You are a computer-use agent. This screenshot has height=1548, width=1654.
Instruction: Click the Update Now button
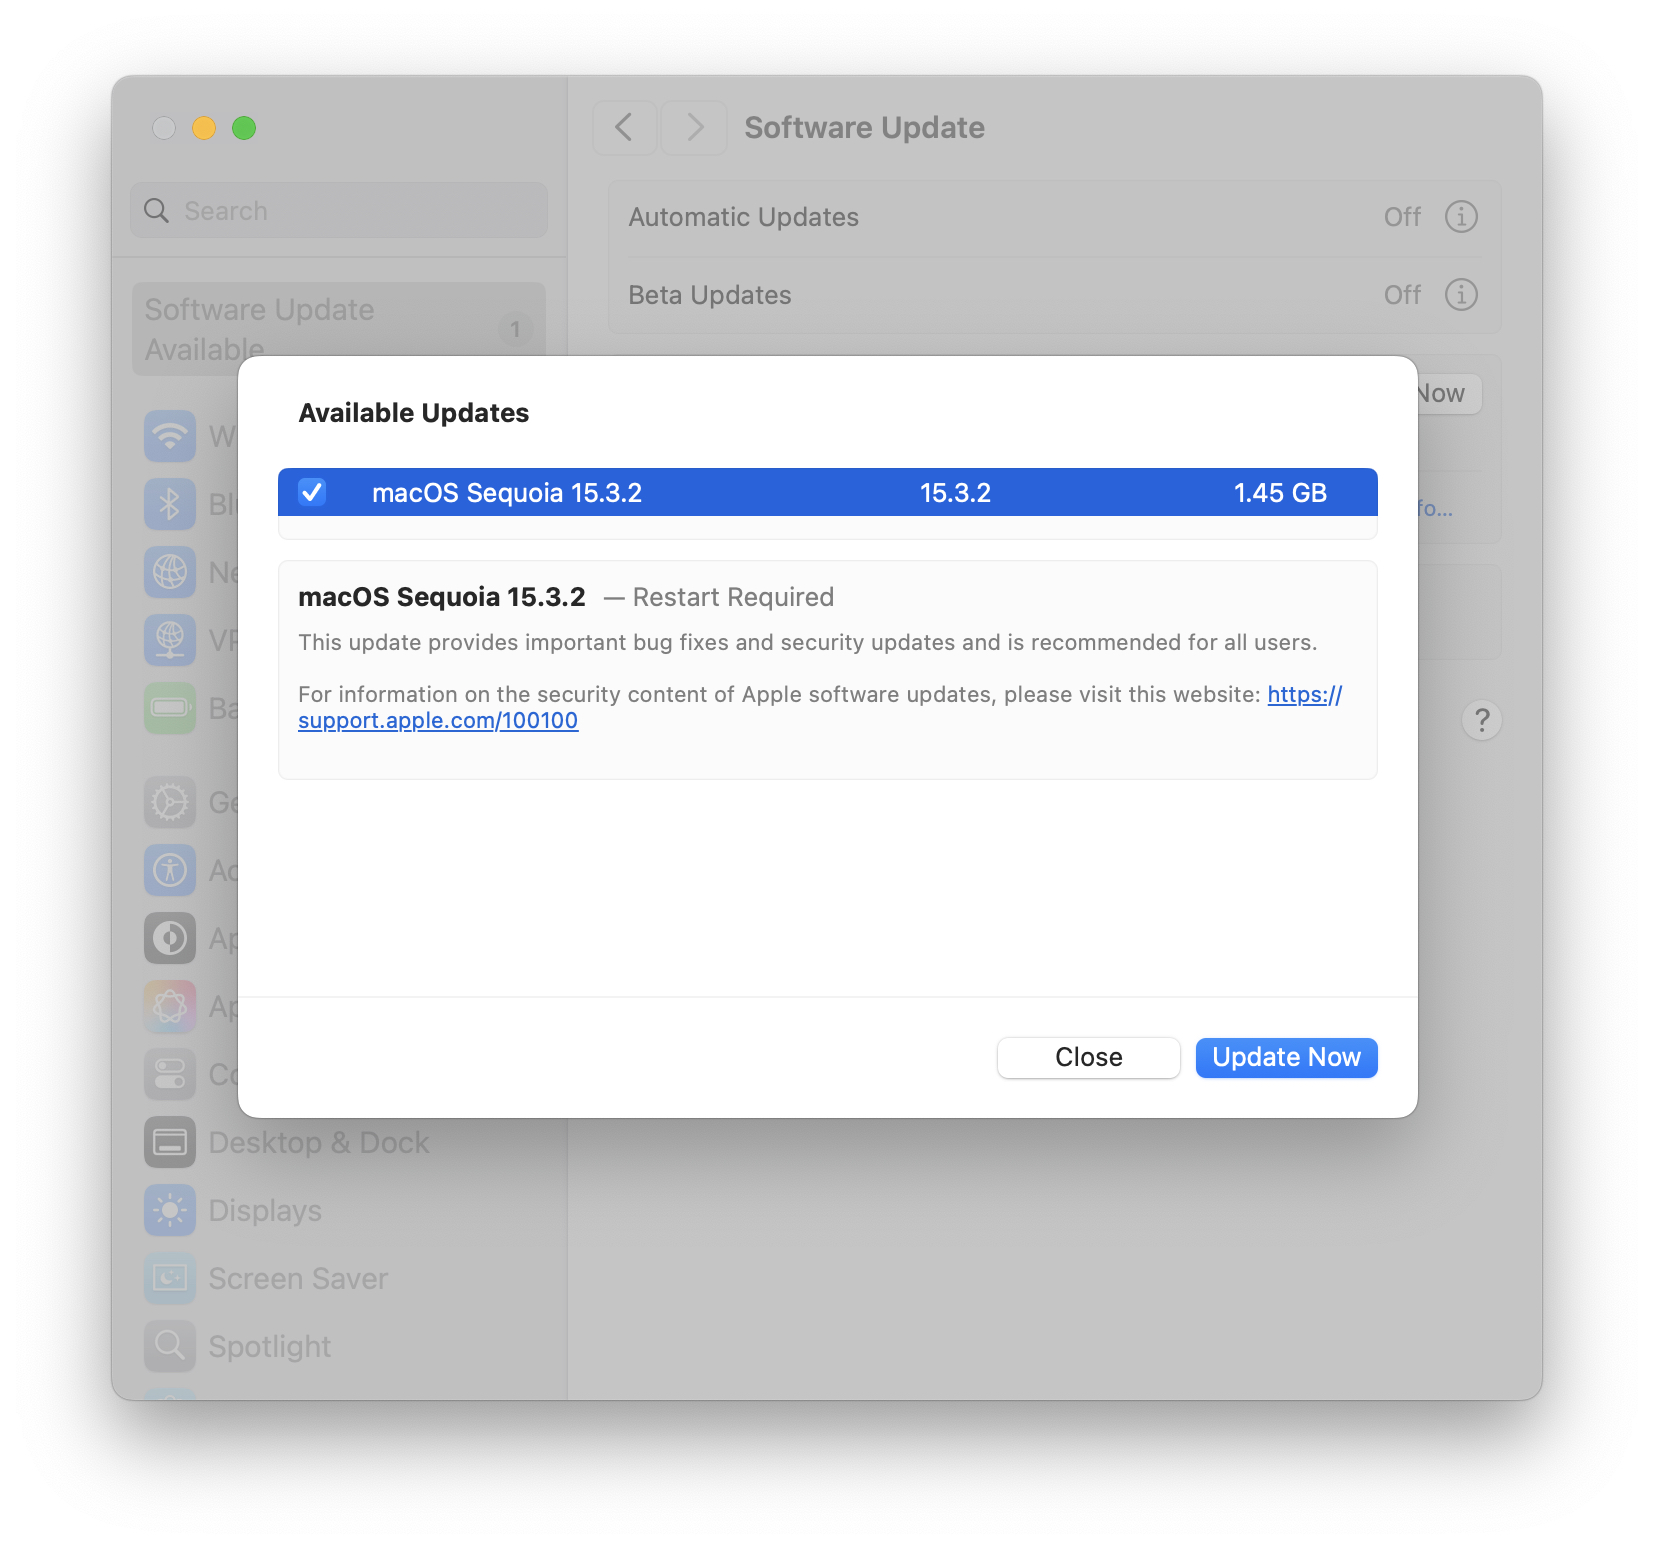1286,1057
